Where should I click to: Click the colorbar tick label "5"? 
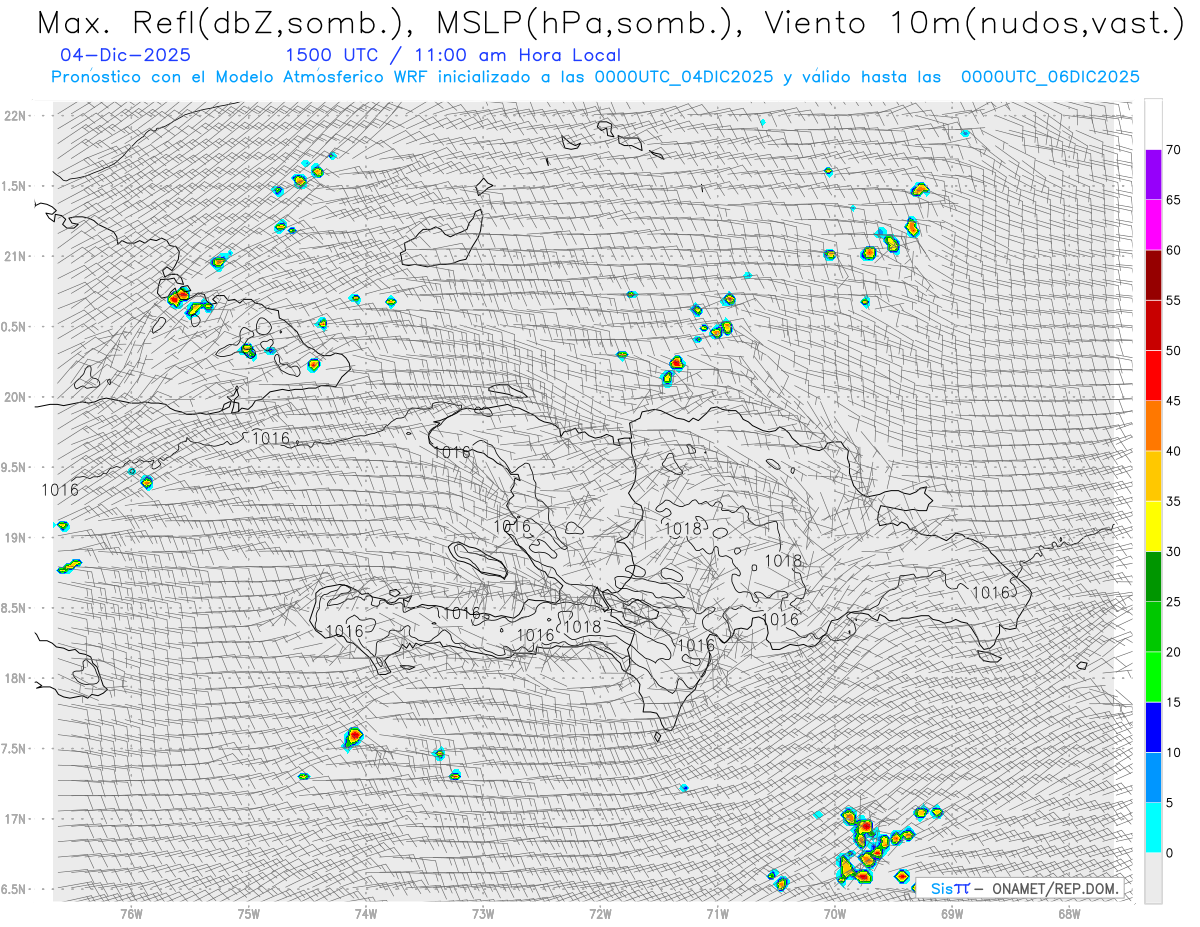[x=1170, y=802]
